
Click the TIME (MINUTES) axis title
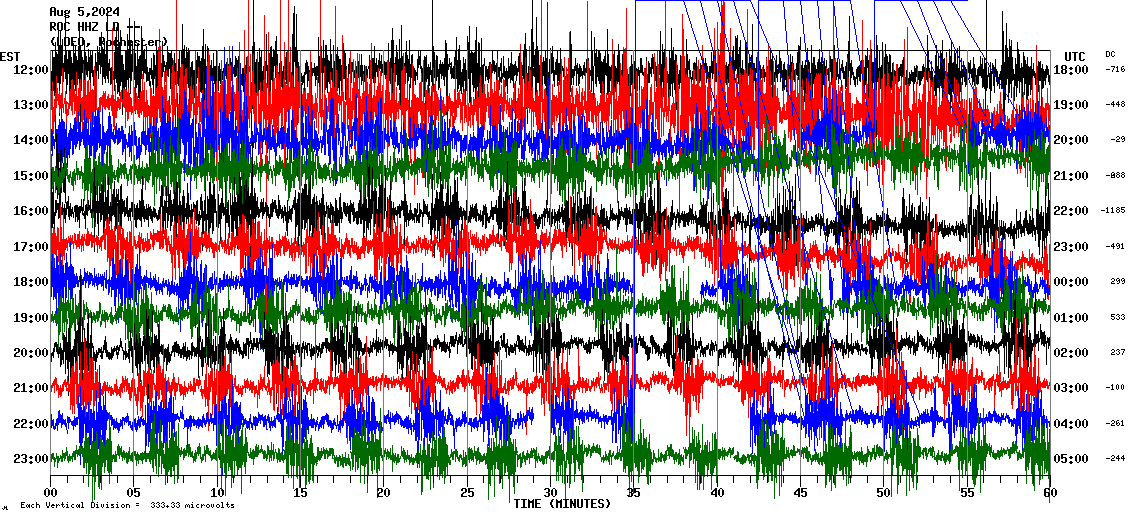pyautogui.click(x=562, y=504)
